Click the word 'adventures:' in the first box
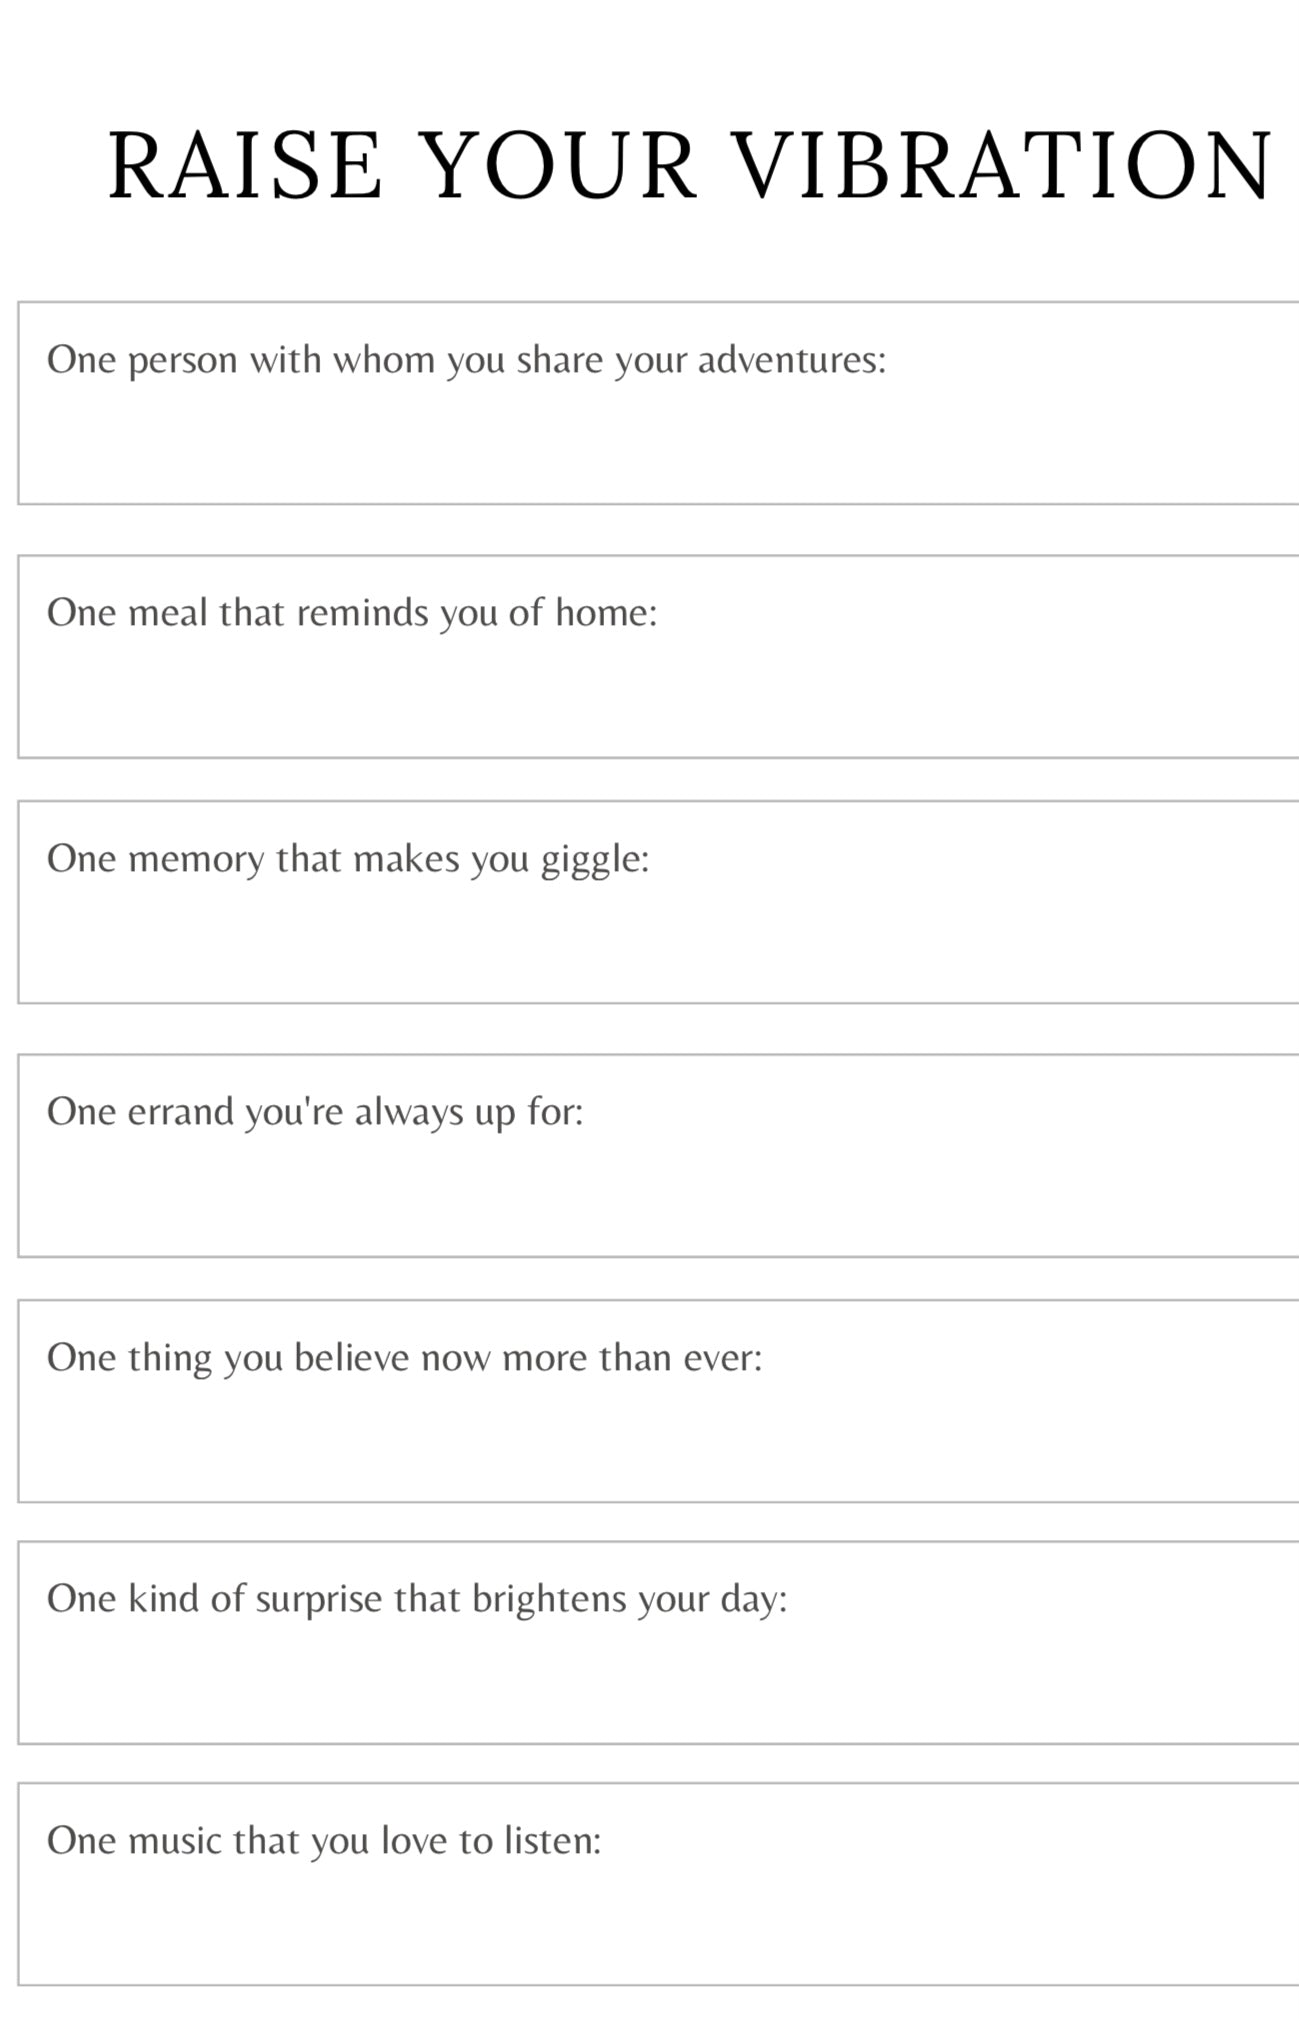This screenshot has height=2019, width=1299. tap(792, 360)
